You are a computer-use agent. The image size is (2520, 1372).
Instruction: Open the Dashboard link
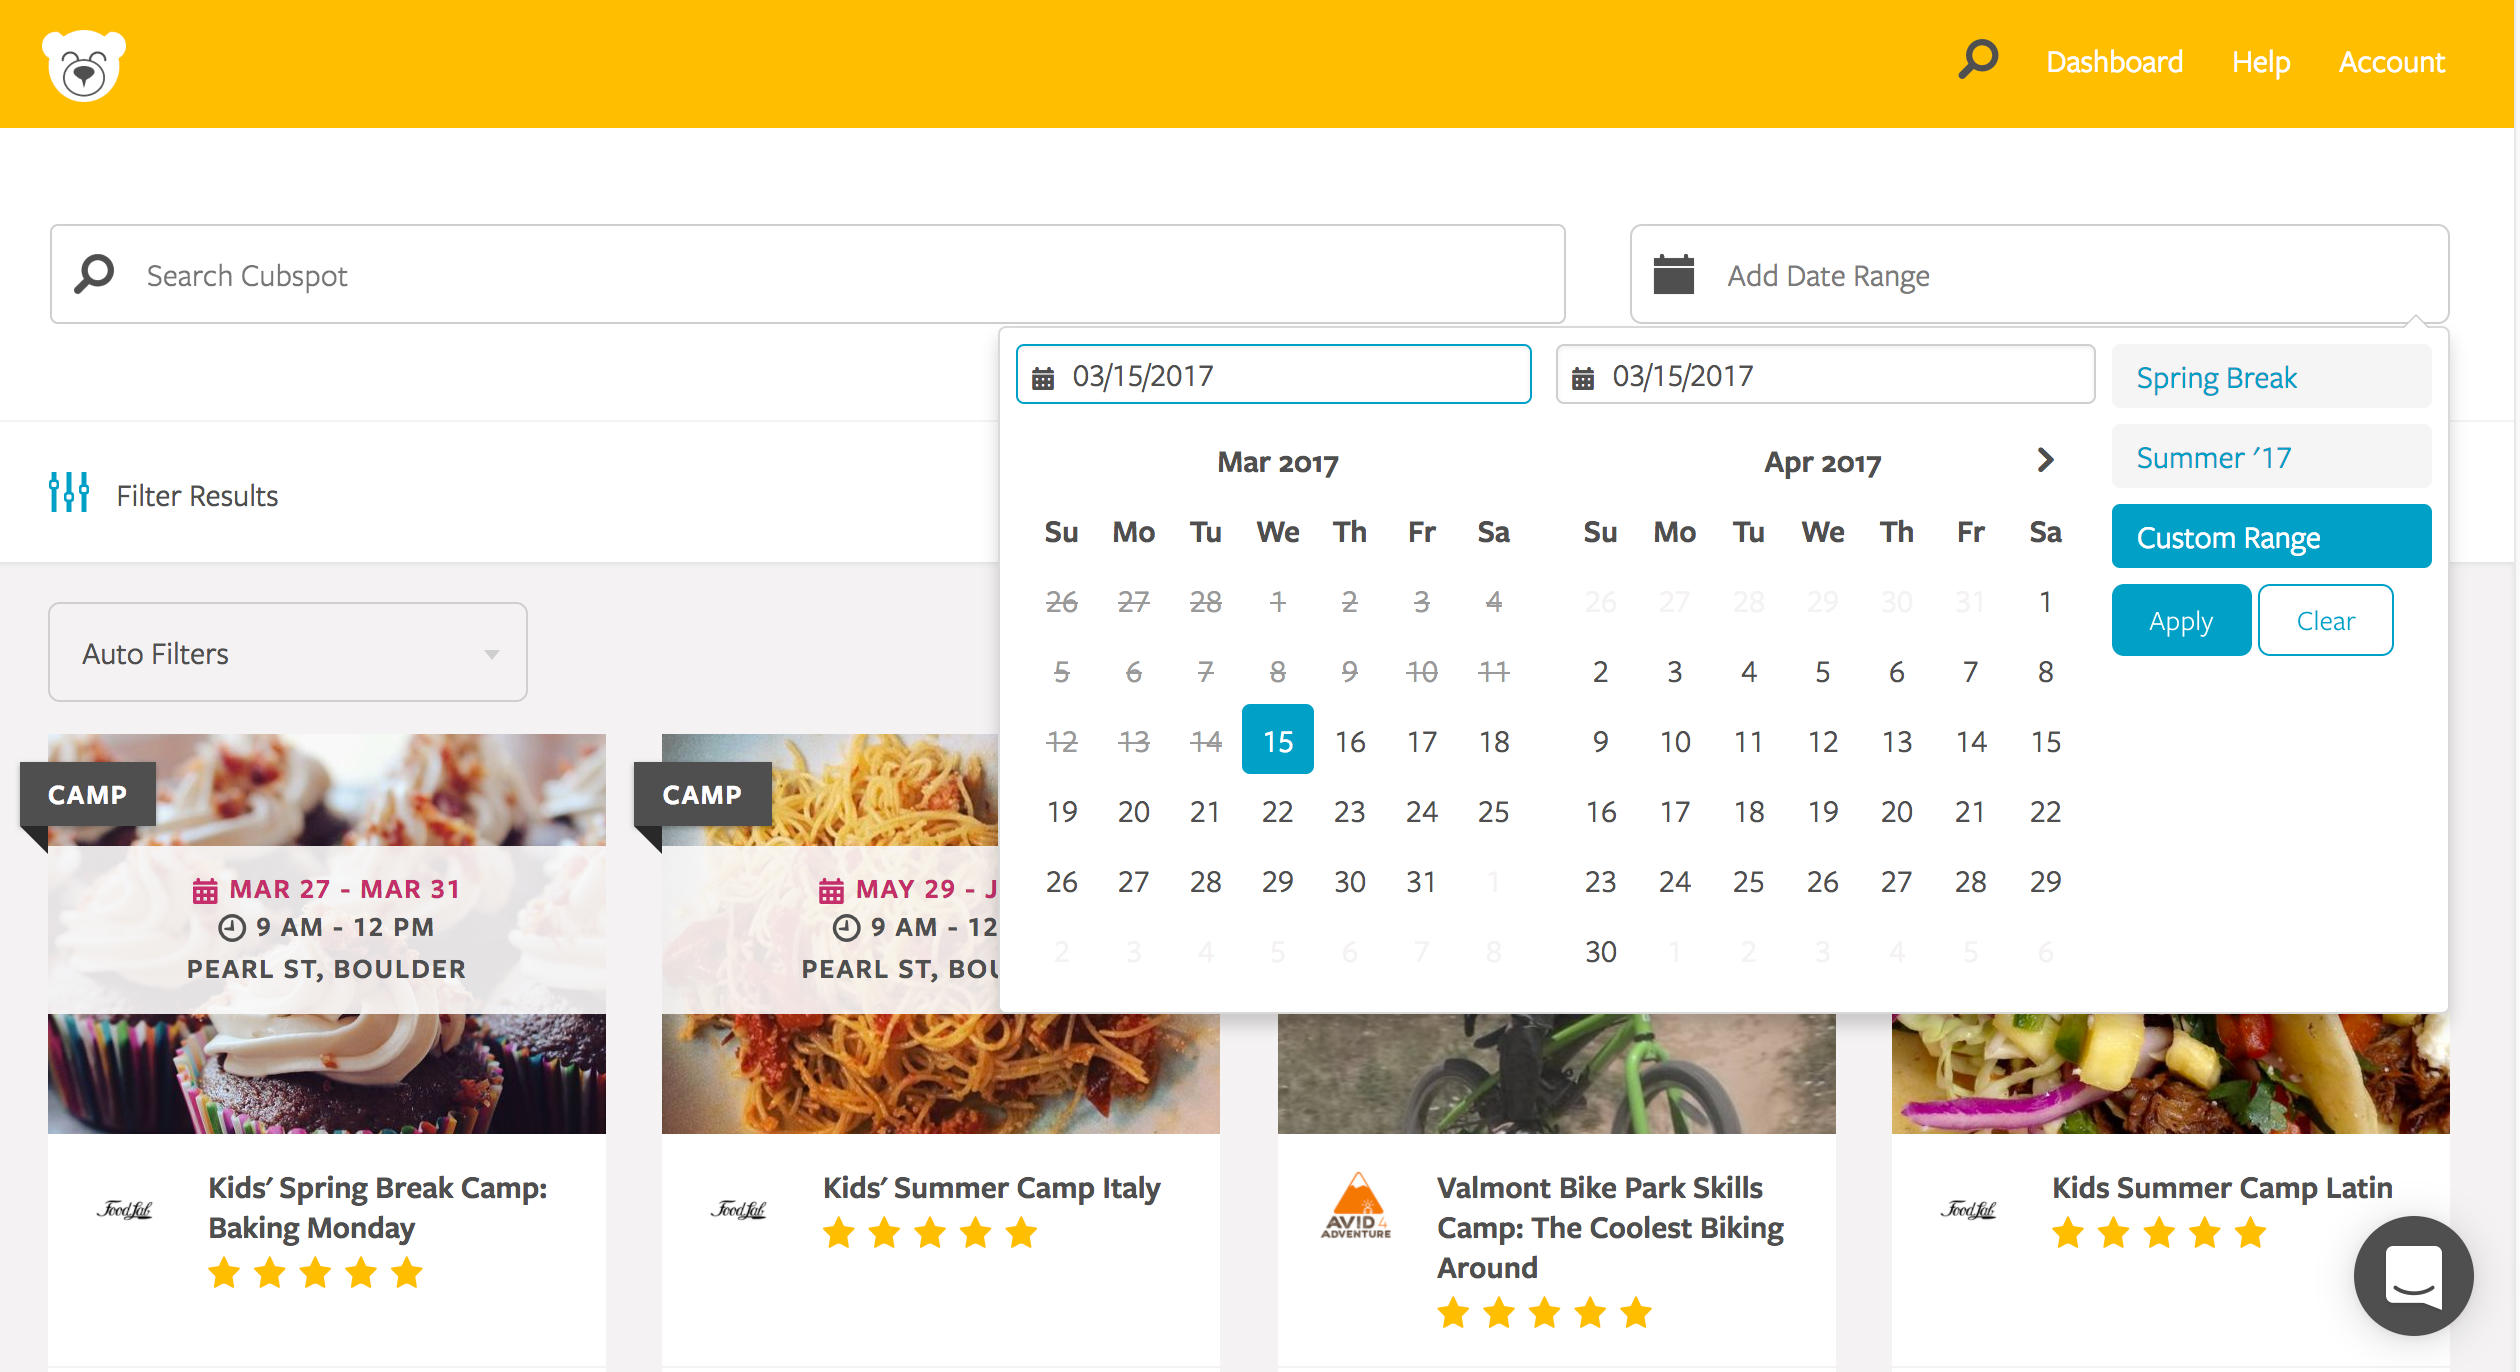[2114, 62]
